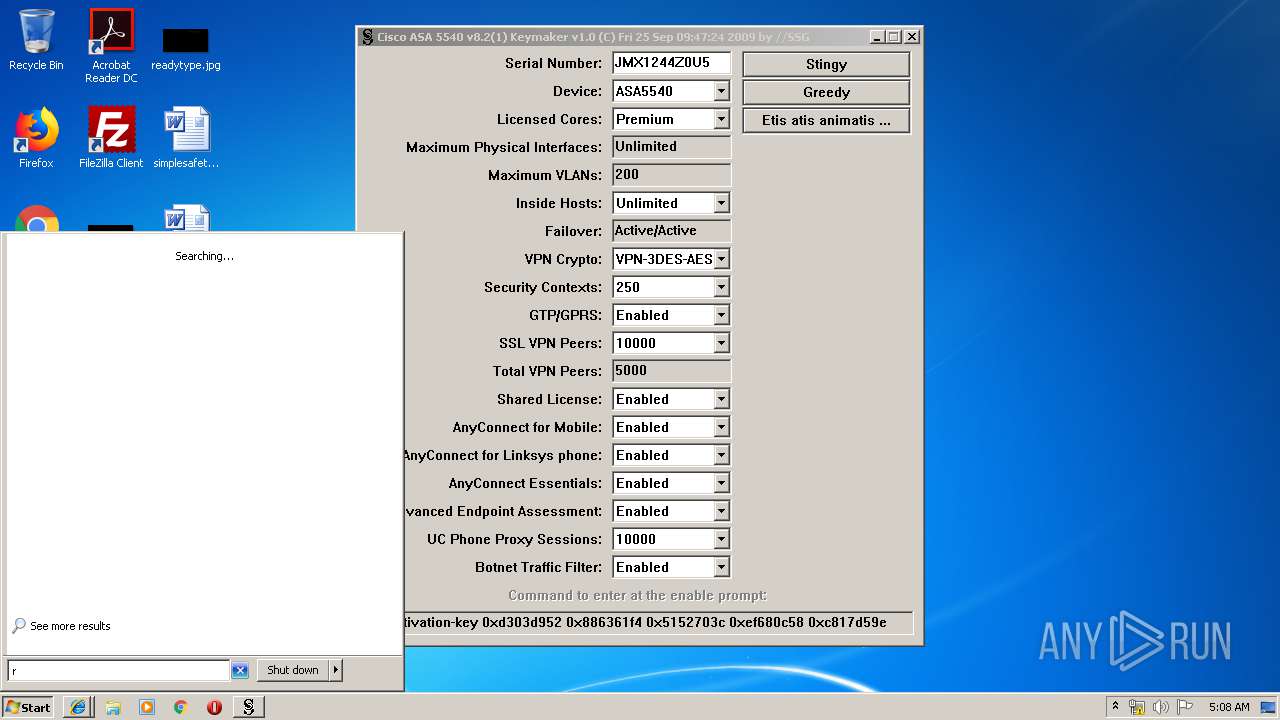Viewport: 1280px width, 720px height.
Task: Click the activation-key command field
Action: (x=658, y=622)
